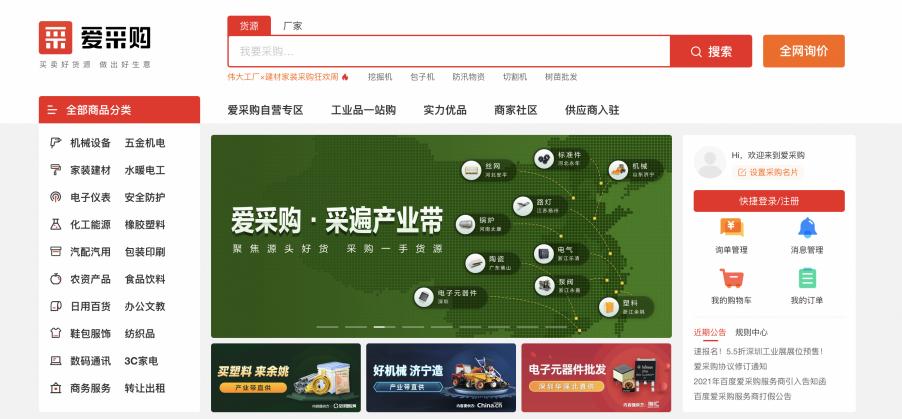
Task: Open 我的订单 document icon
Action: click(806, 278)
